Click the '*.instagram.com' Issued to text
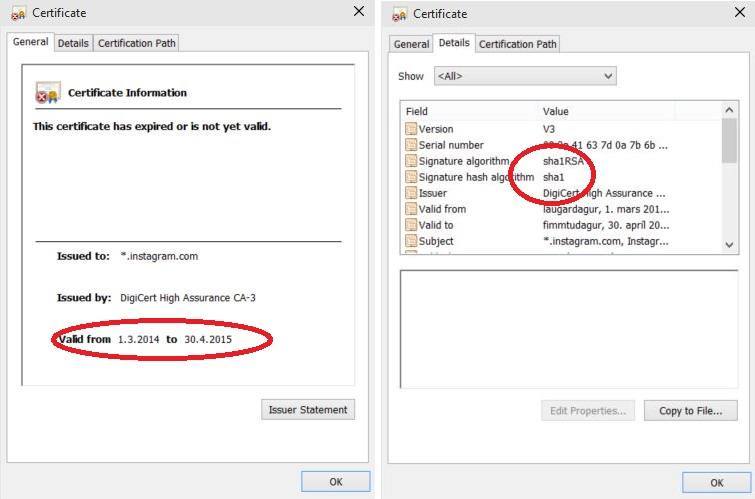 point(159,256)
